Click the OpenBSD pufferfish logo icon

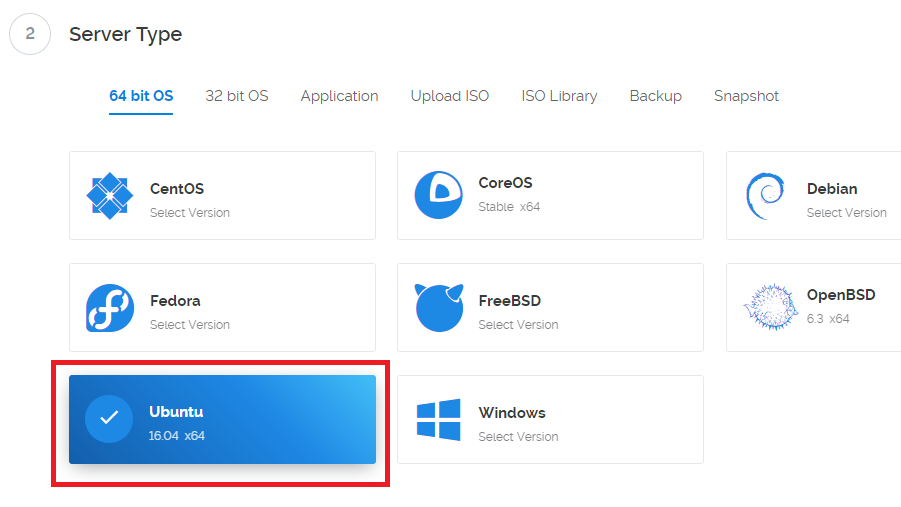tap(771, 307)
